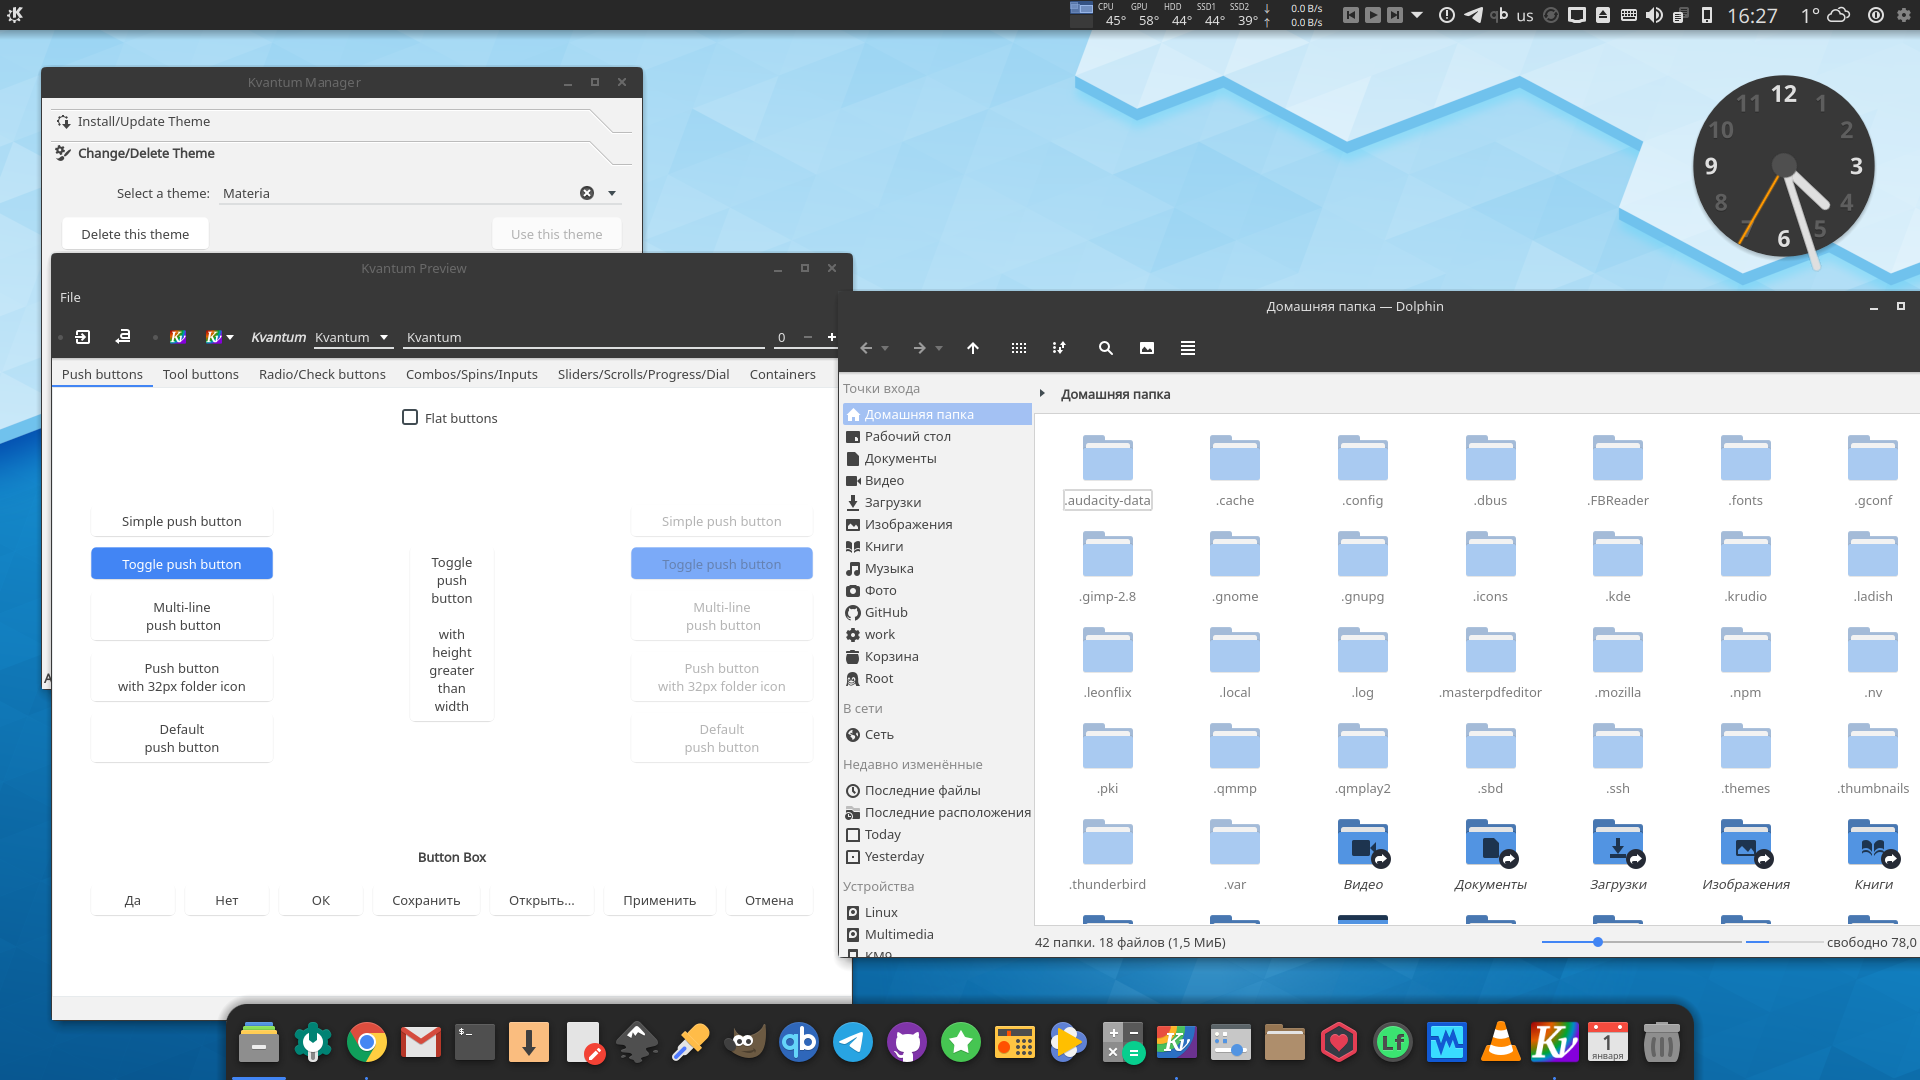Open Dolphin back history dropdown arrow
The image size is (1920, 1080).
885,349
